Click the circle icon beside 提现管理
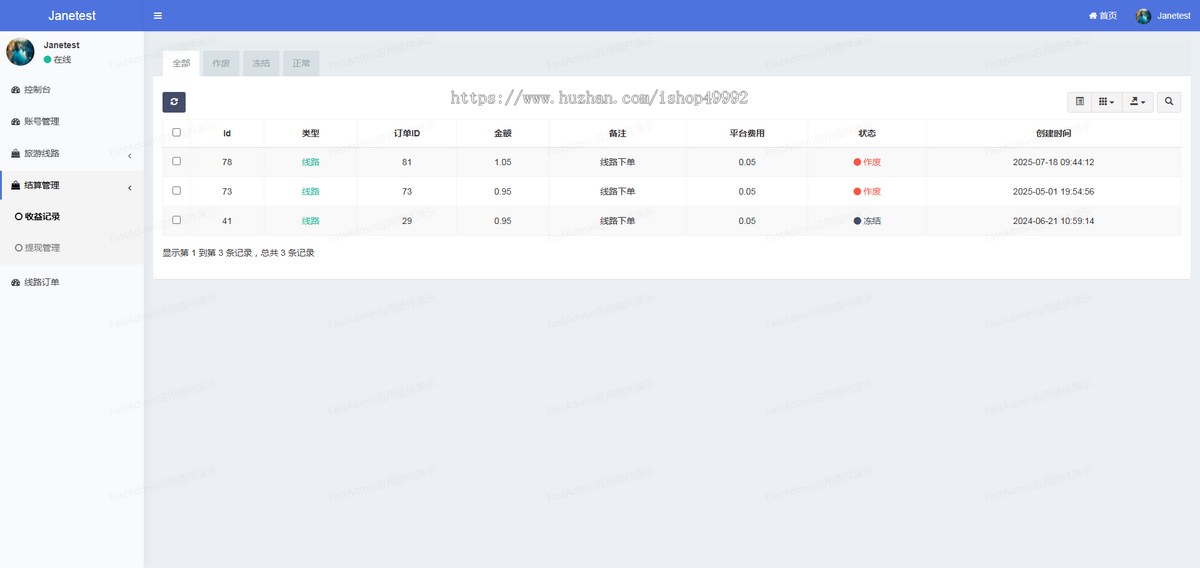The width and height of the screenshot is (1200, 568). coord(19,248)
